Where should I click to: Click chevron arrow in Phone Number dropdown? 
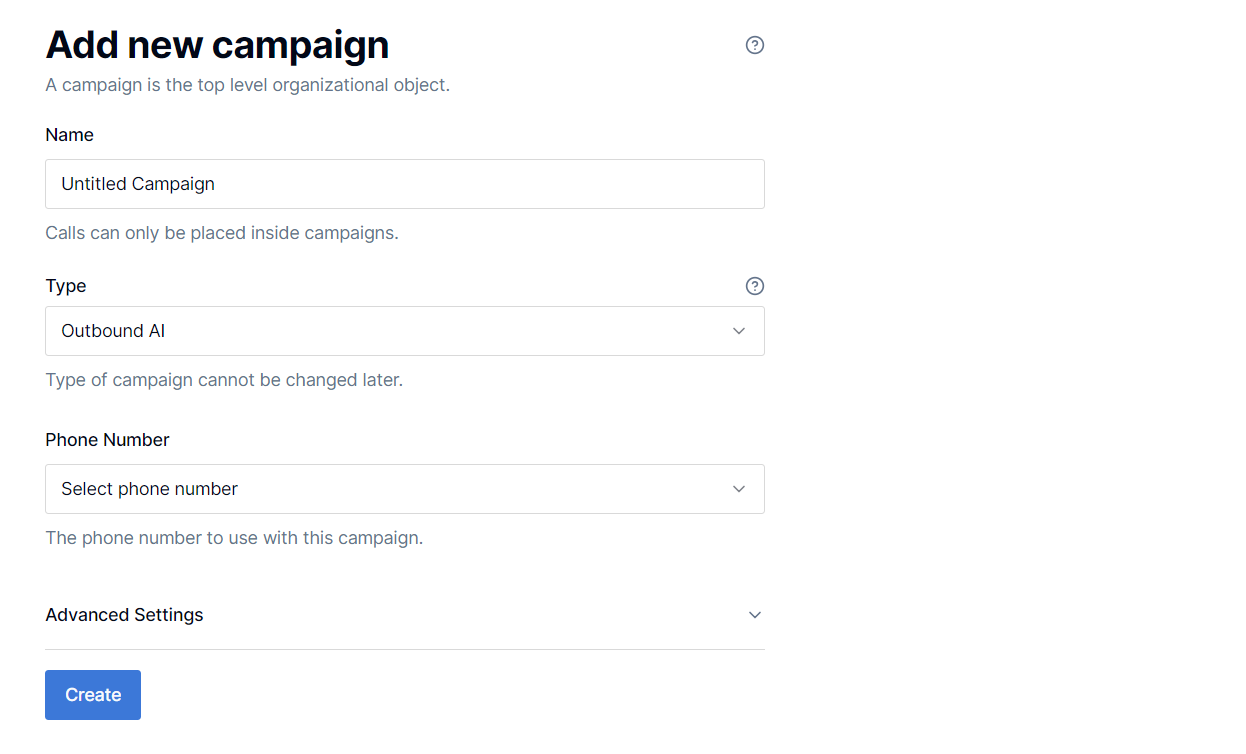[x=739, y=489]
